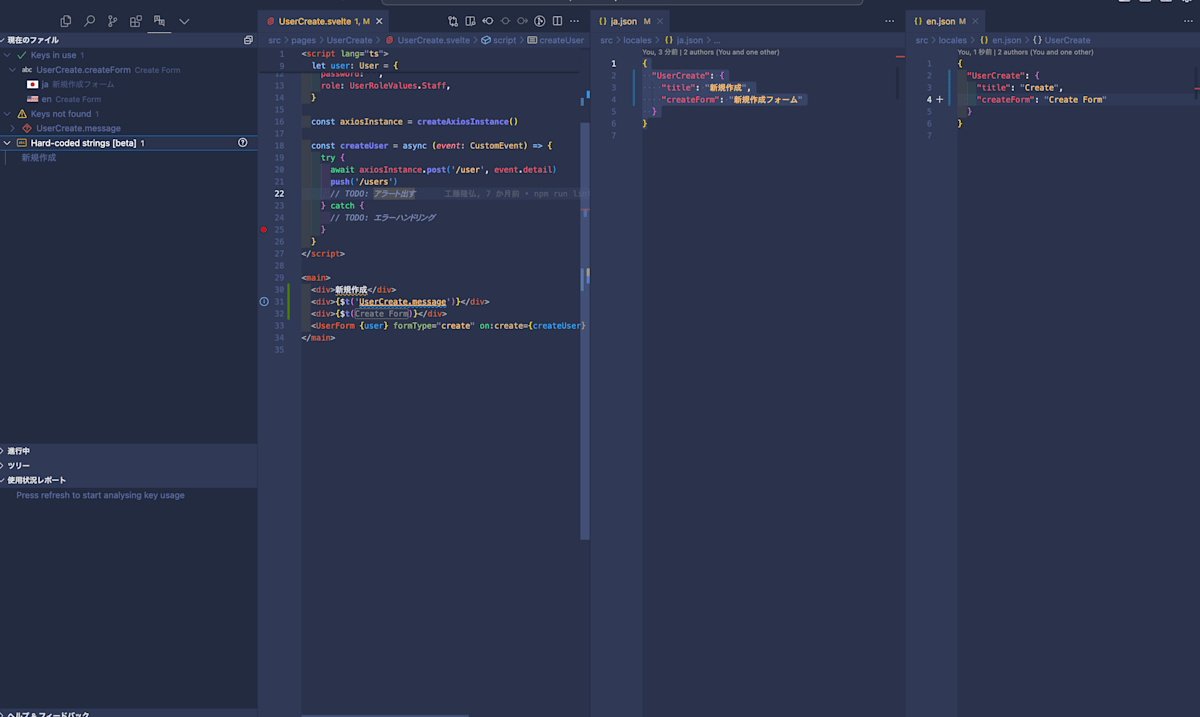Collapse the 使用状況レポート section
The image size is (1200, 717).
click(x=128, y=480)
